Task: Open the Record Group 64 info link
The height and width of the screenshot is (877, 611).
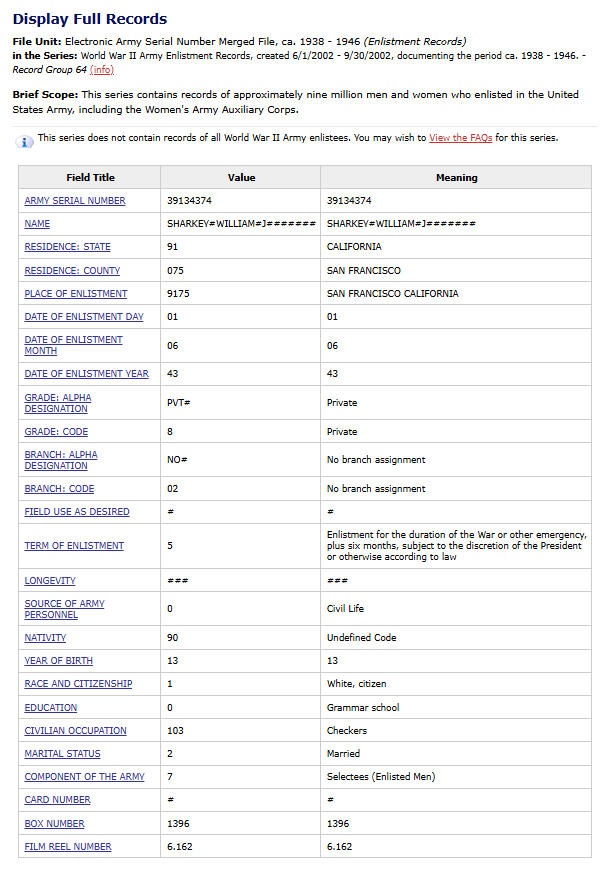Action: tap(102, 69)
